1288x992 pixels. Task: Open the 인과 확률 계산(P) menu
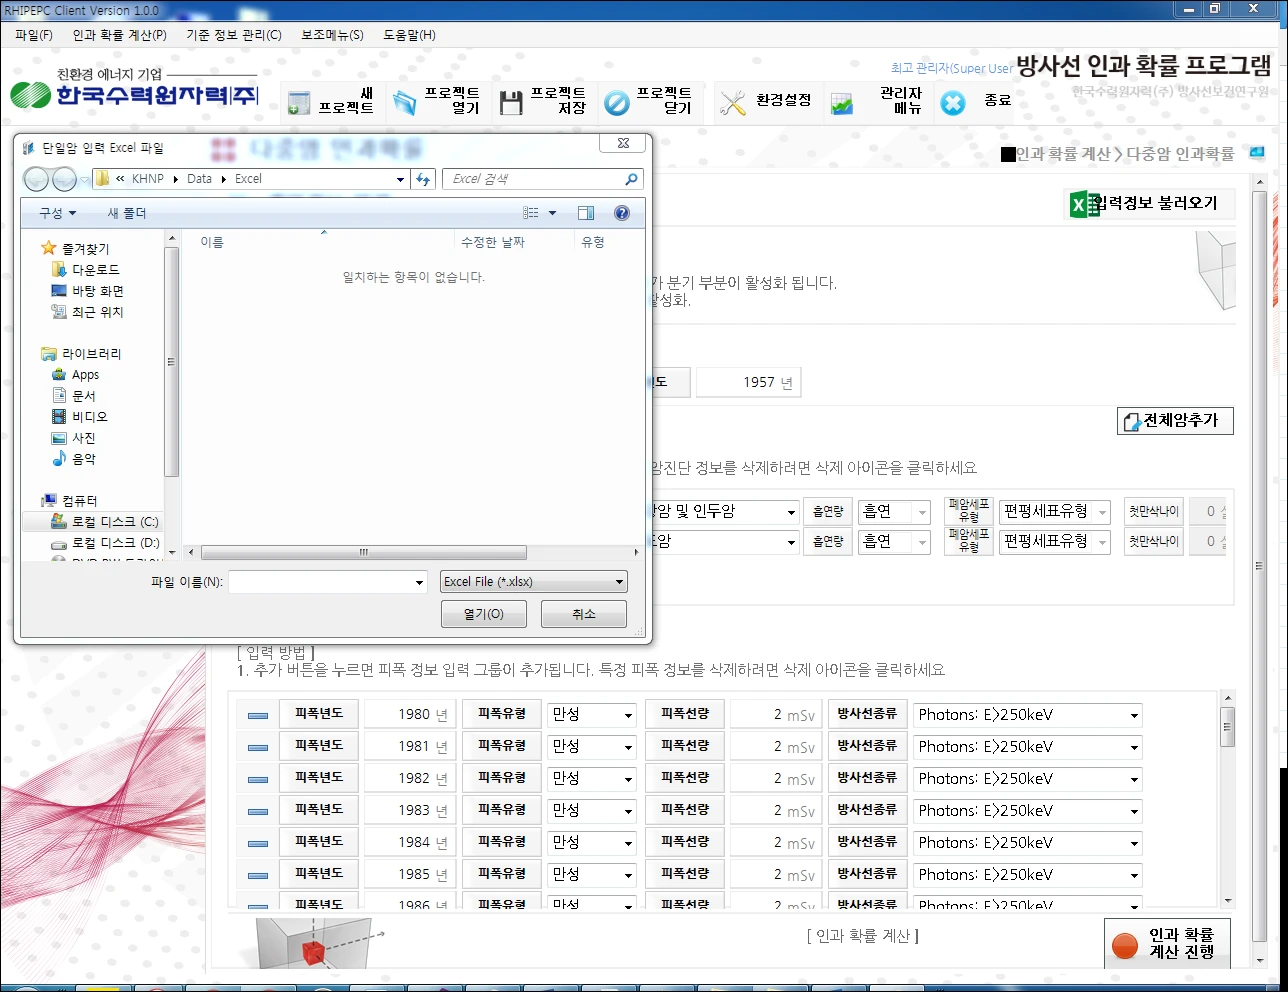[x=119, y=35]
